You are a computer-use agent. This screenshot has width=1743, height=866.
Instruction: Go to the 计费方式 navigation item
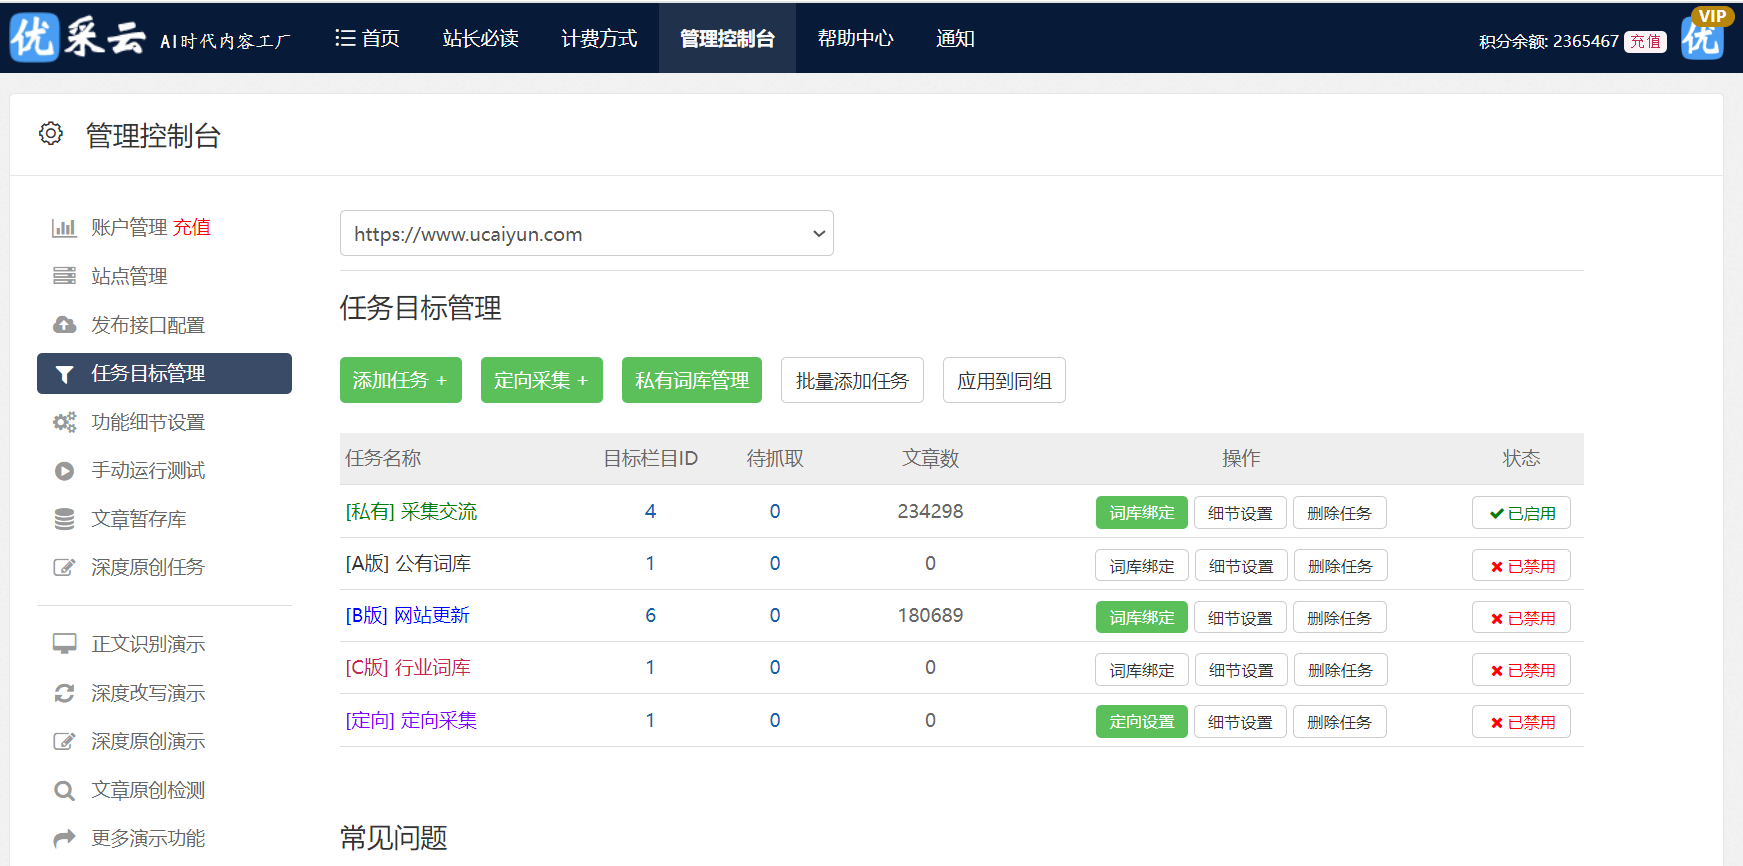tap(599, 38)
